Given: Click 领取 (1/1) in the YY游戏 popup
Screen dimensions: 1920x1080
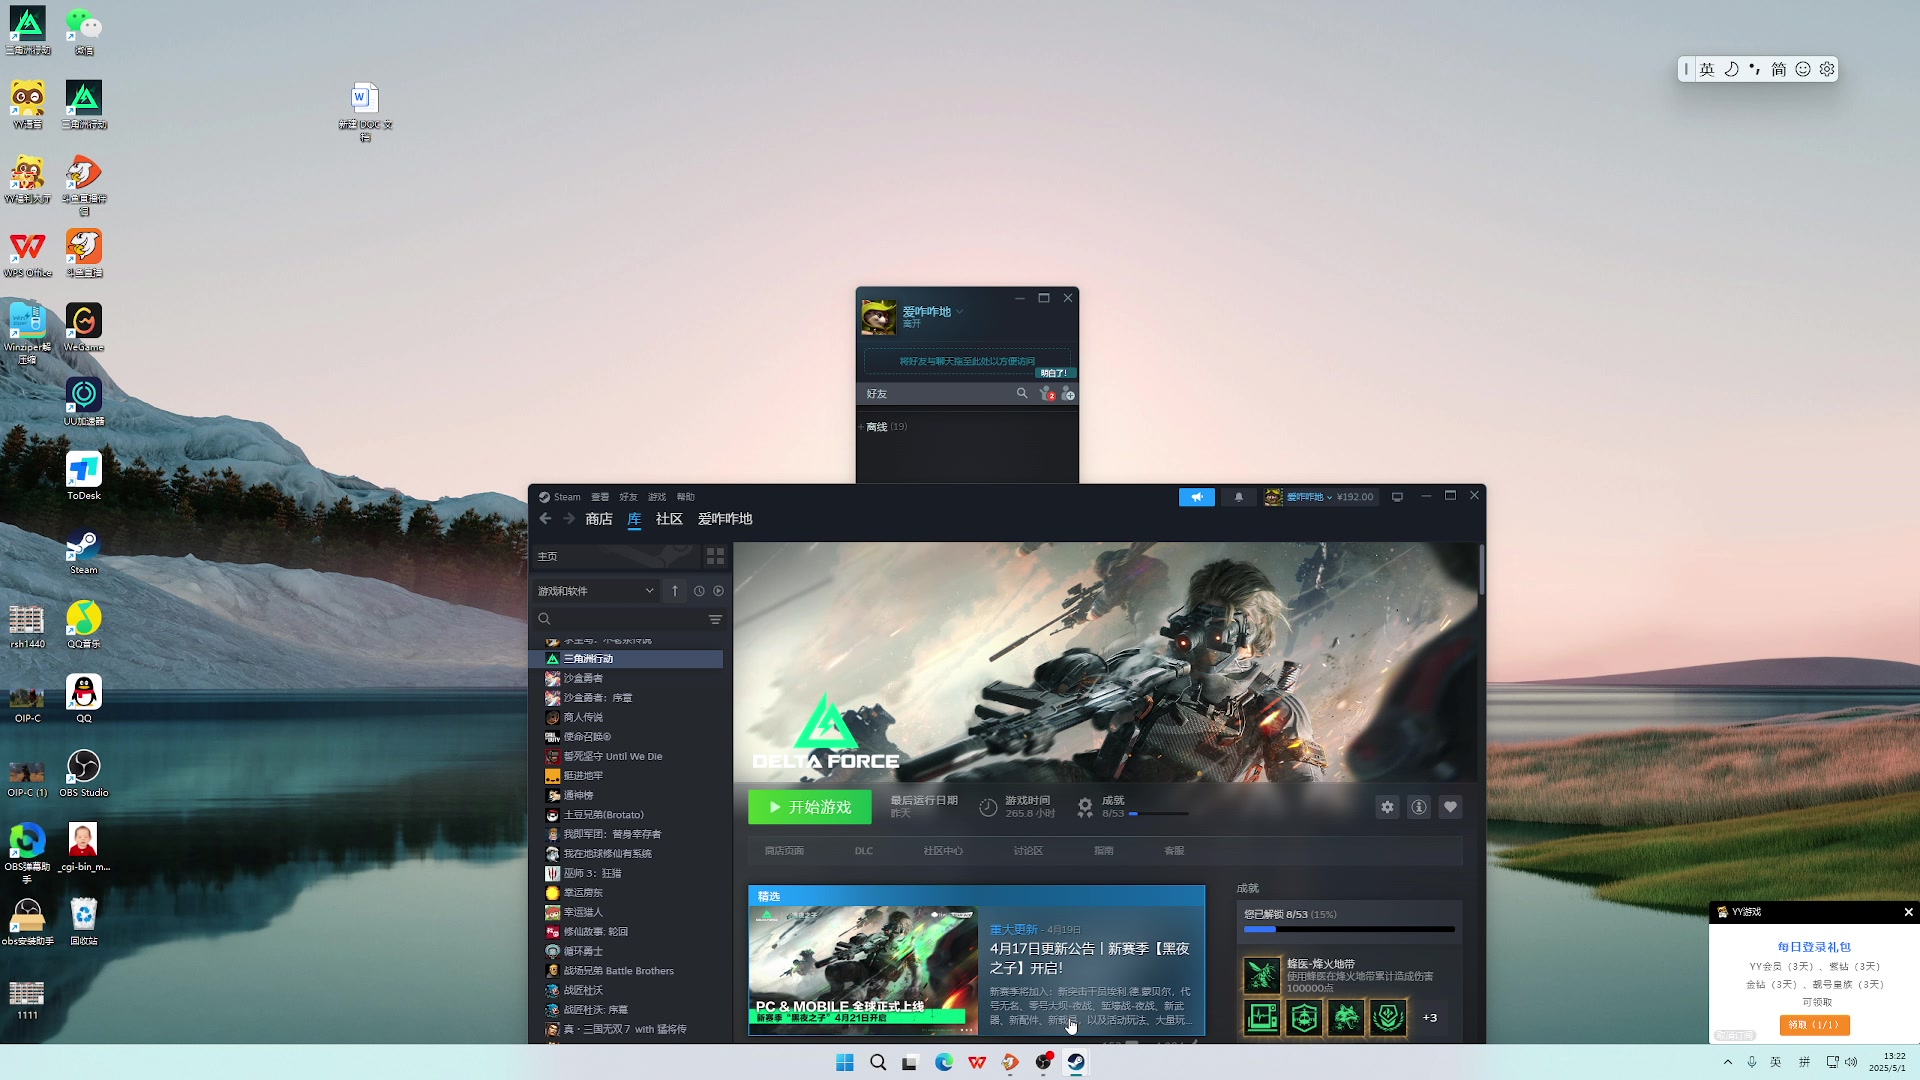Looking at the screenshot, I should 1814,1025.
